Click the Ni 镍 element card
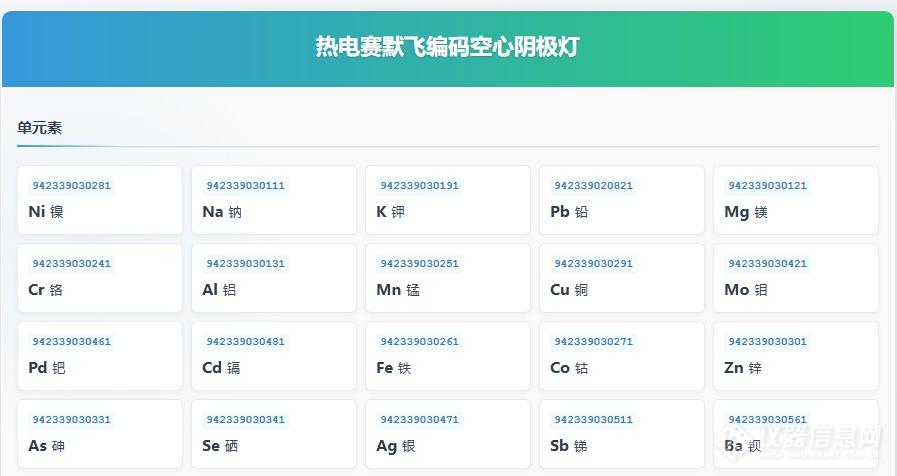Screen dimensions: 897x476 pyautogui.click(x=99, y=200)
